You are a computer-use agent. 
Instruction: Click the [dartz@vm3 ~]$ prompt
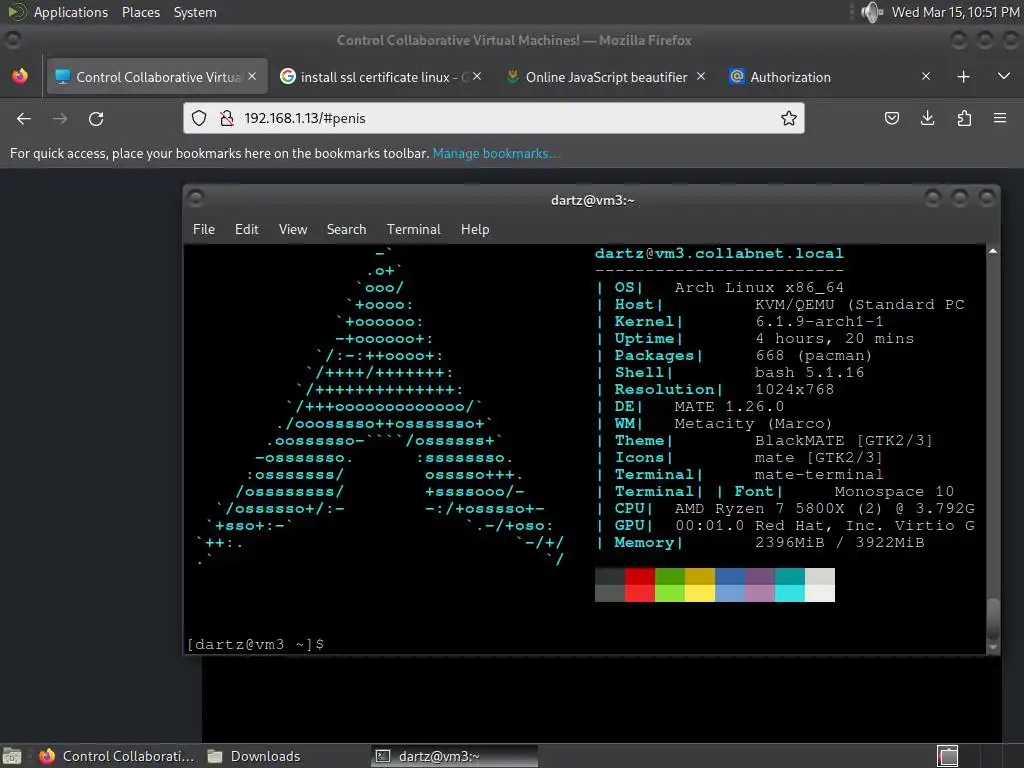[255, 645]
